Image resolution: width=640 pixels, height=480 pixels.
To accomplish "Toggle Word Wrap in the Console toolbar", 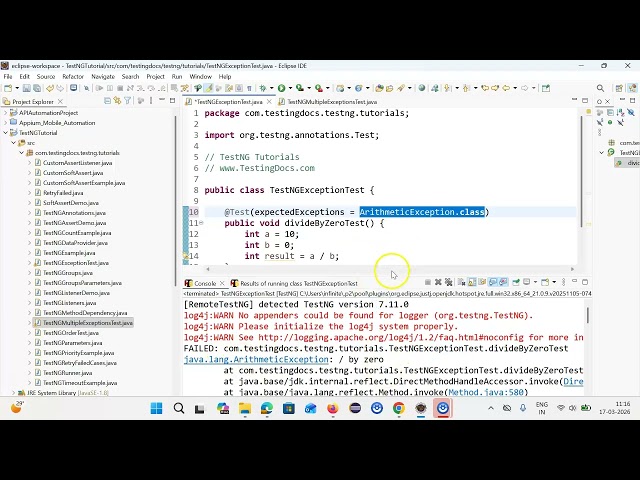I will [x=482, y=282].
